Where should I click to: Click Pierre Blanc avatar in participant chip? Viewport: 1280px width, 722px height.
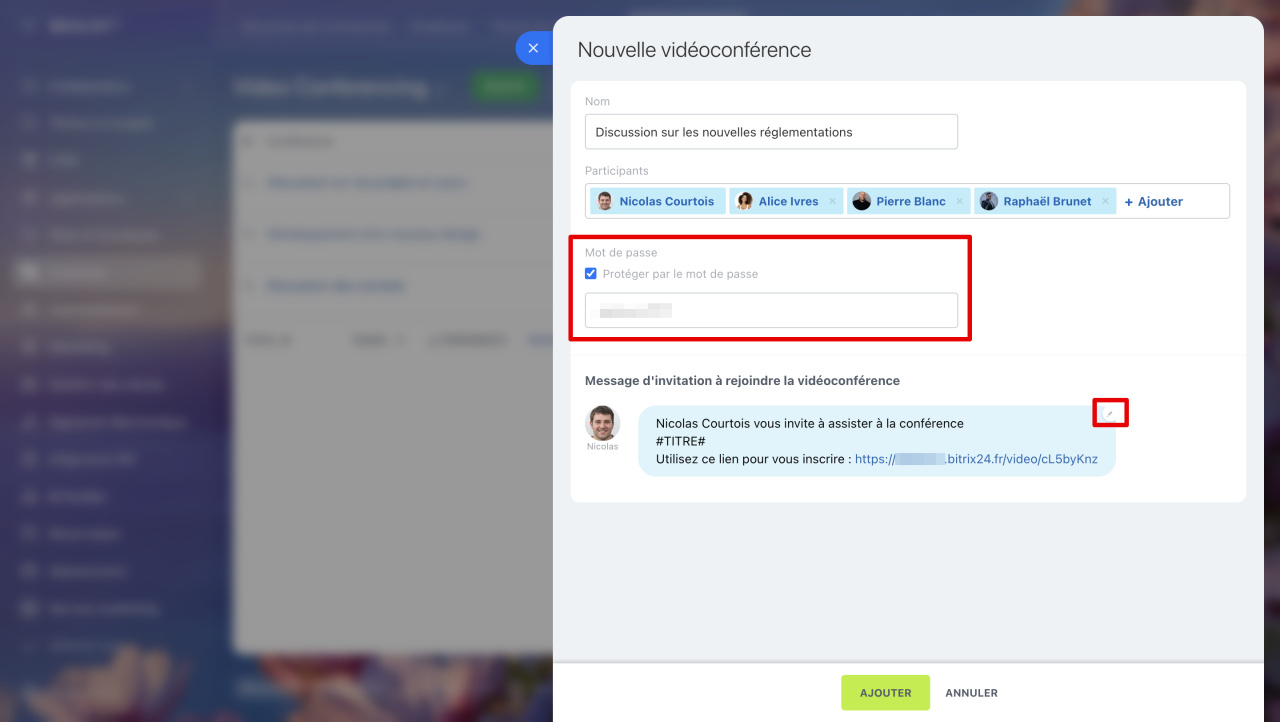point(862,201)
